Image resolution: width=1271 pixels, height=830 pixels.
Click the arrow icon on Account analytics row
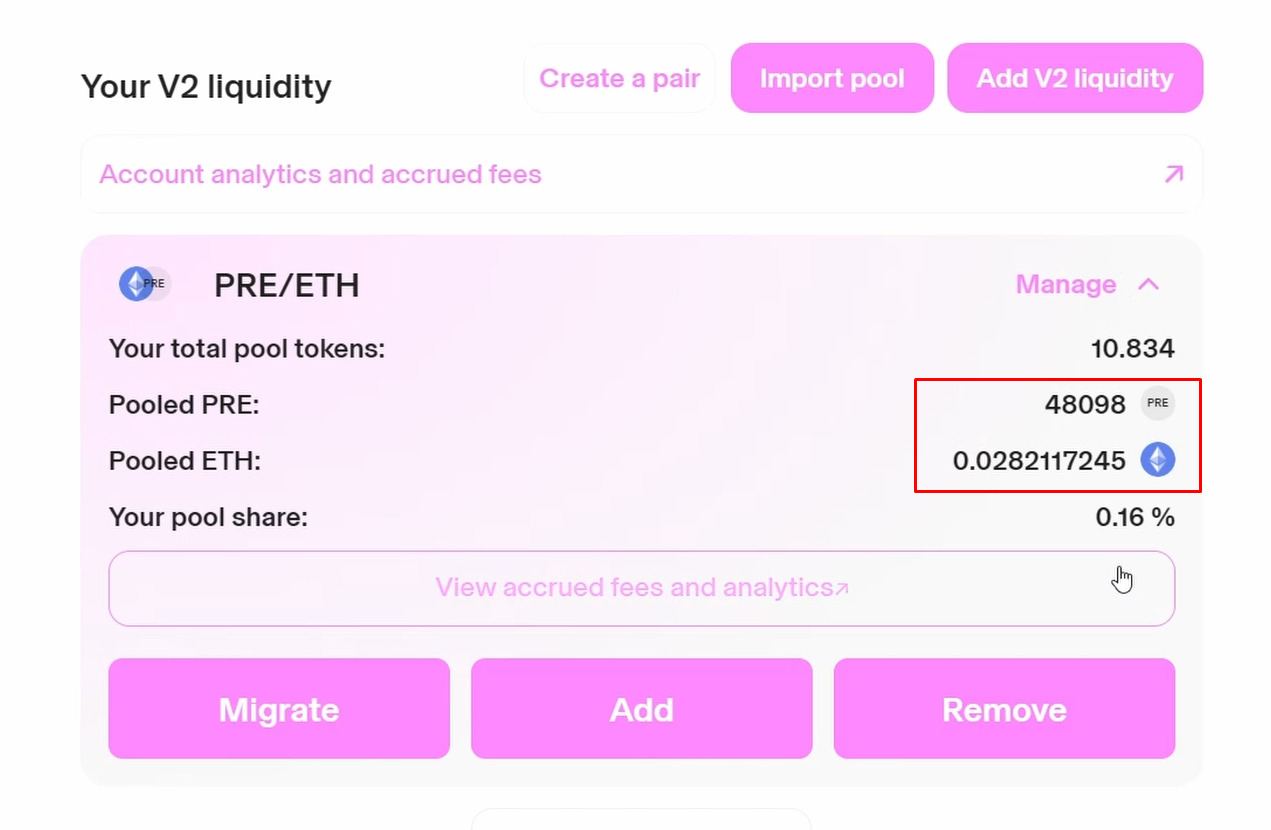tap(1173, 175)
